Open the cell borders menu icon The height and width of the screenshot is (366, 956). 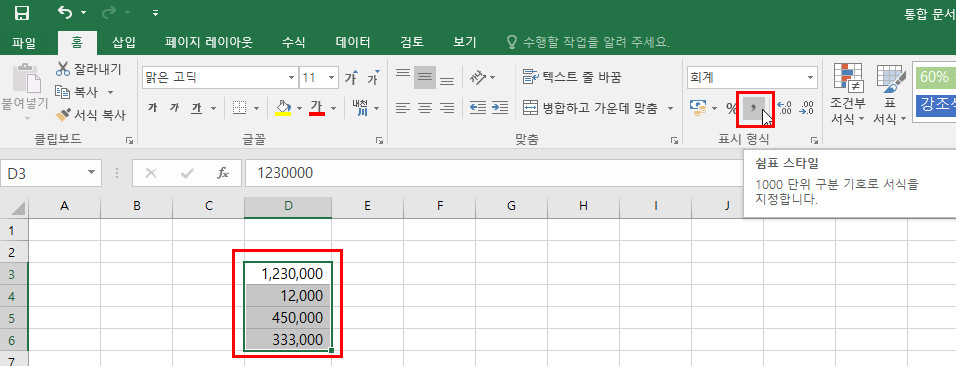tap(240, 108)
